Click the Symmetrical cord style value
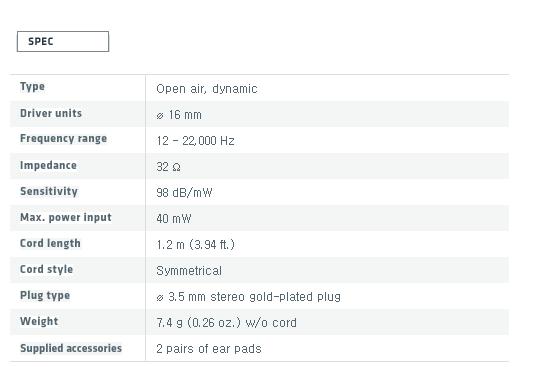 point(189,271)
